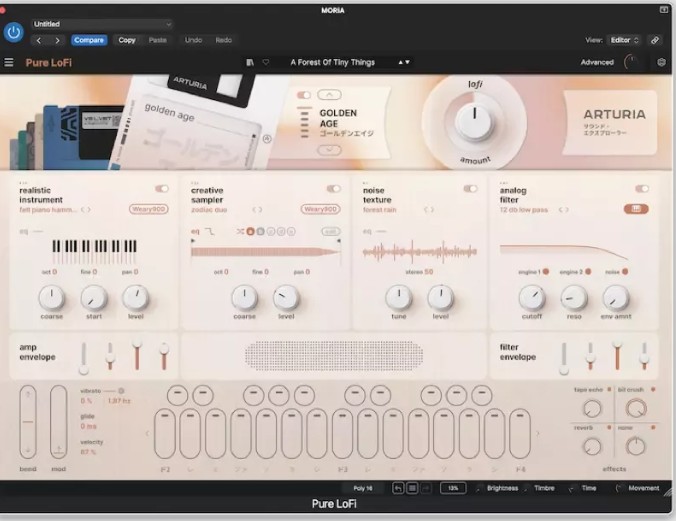Toggle noise filter routing dot
The width and height of the screenshot is (676, 521).
point(625,272)
